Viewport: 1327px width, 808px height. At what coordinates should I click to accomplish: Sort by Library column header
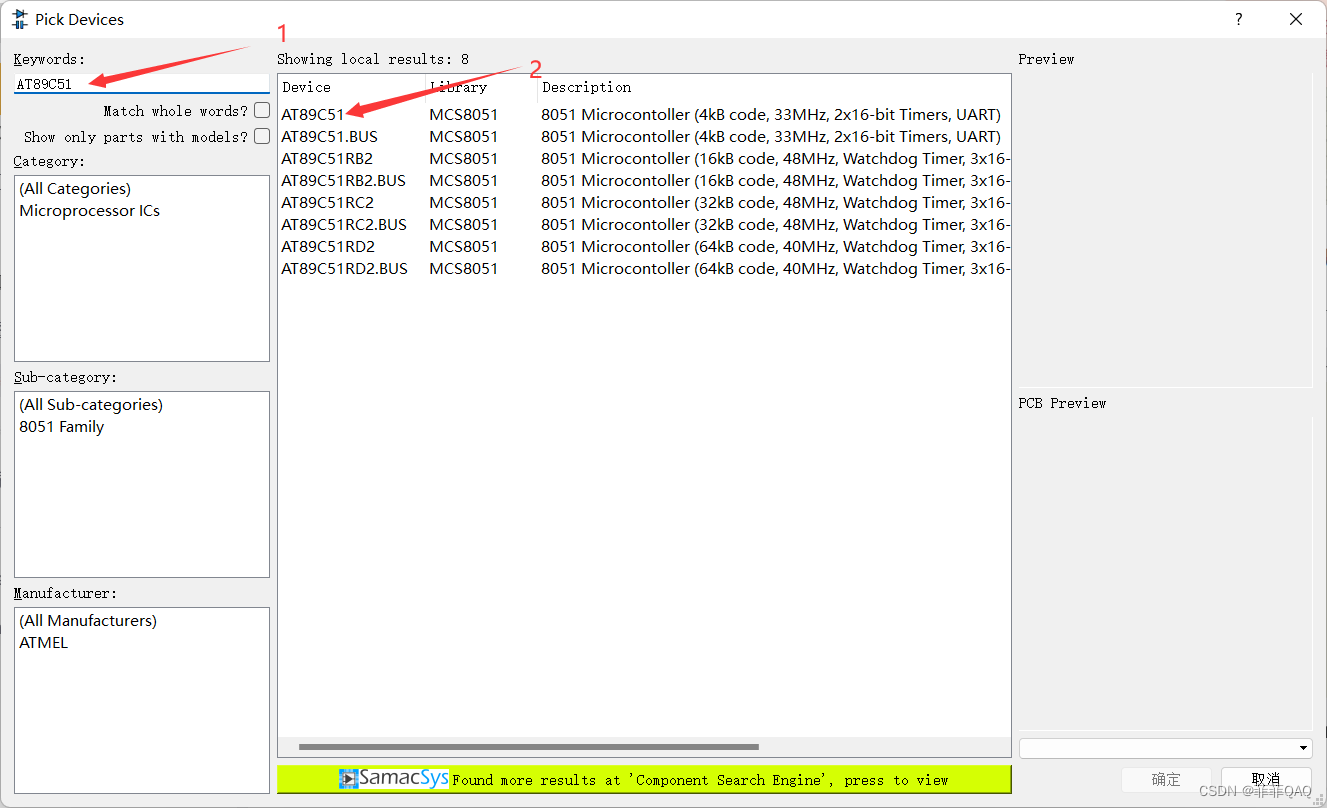click(x=482, y=87)
